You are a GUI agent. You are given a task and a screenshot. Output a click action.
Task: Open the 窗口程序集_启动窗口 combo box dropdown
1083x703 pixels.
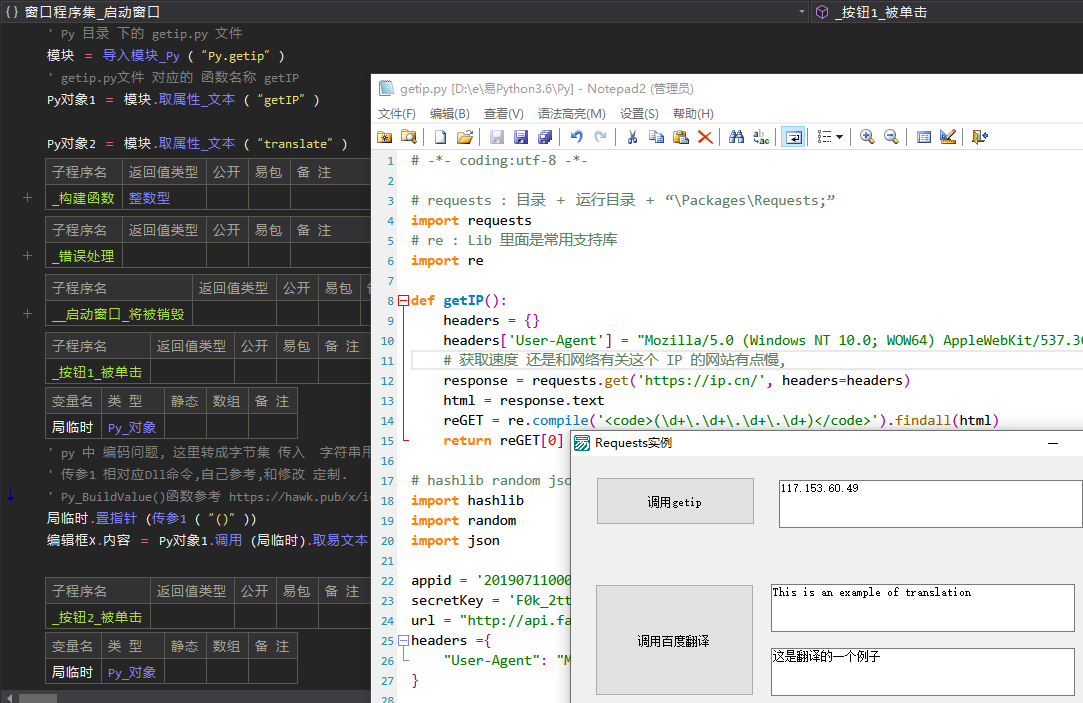point(801,12)
